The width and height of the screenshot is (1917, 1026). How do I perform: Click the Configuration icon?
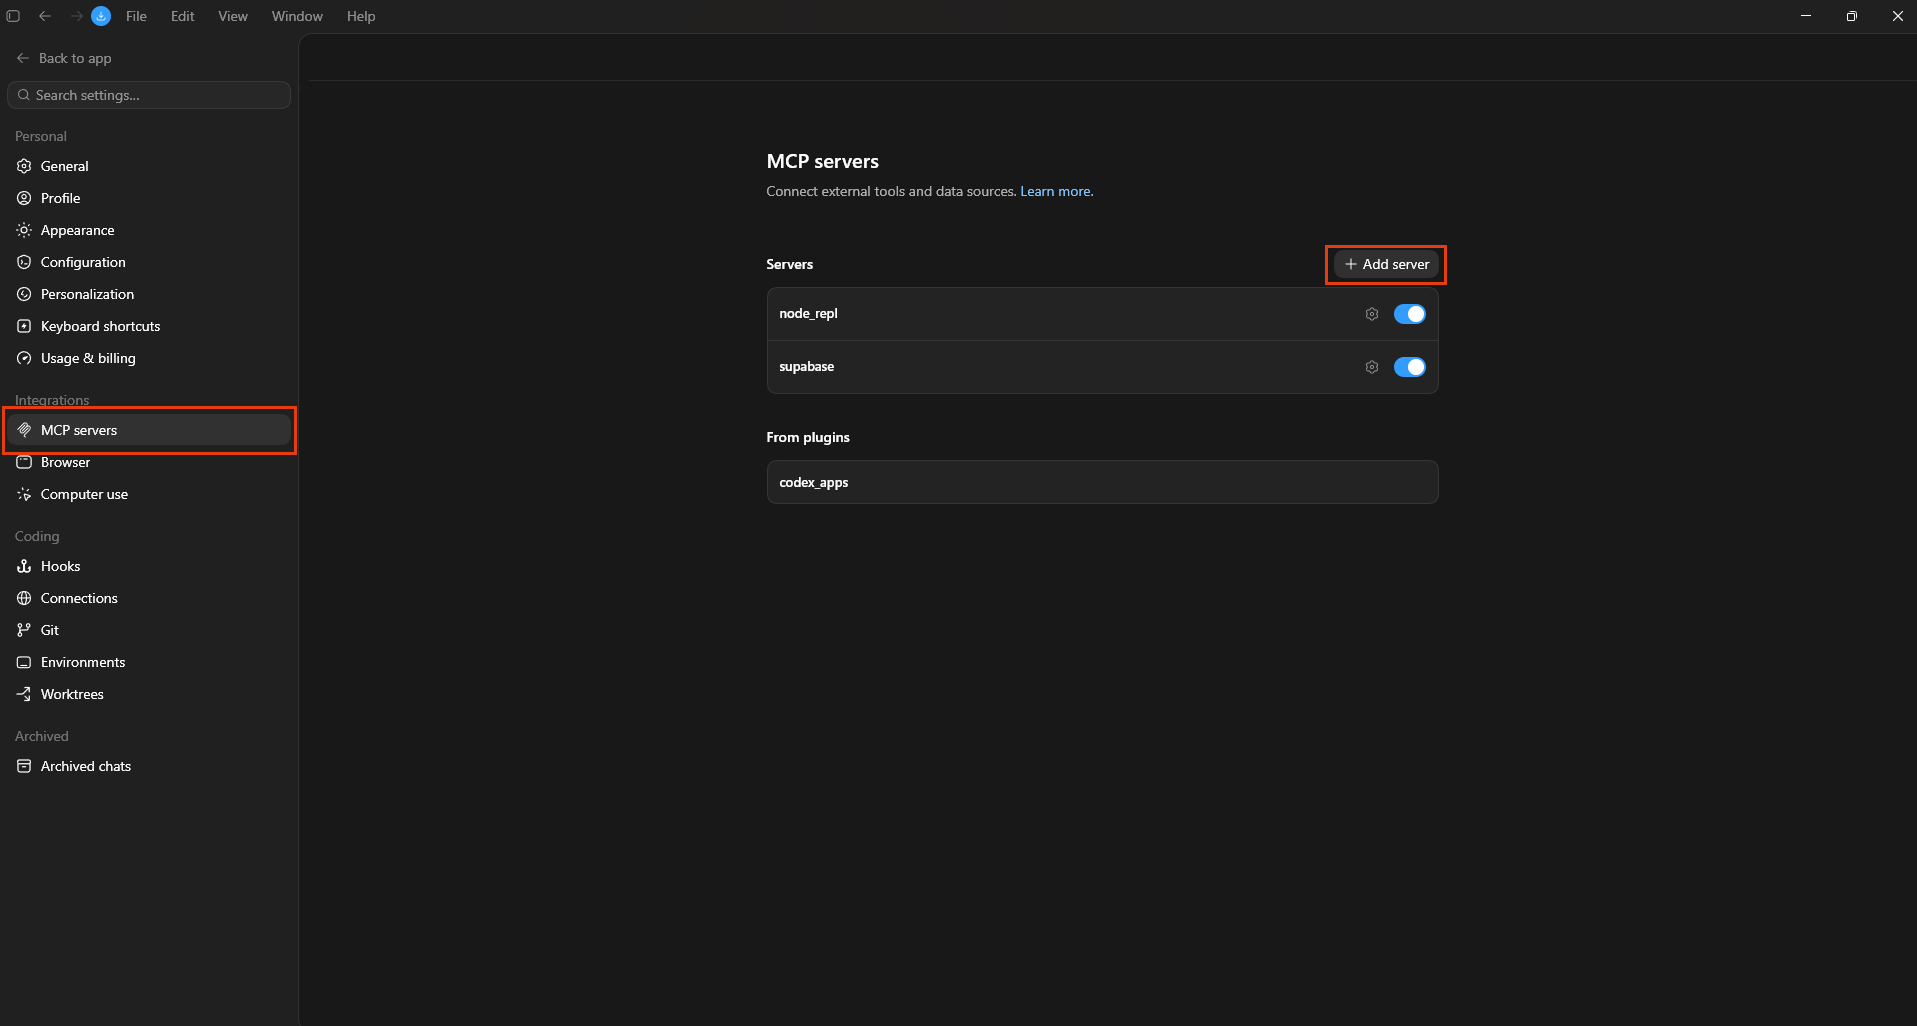[x=24, y=262]
